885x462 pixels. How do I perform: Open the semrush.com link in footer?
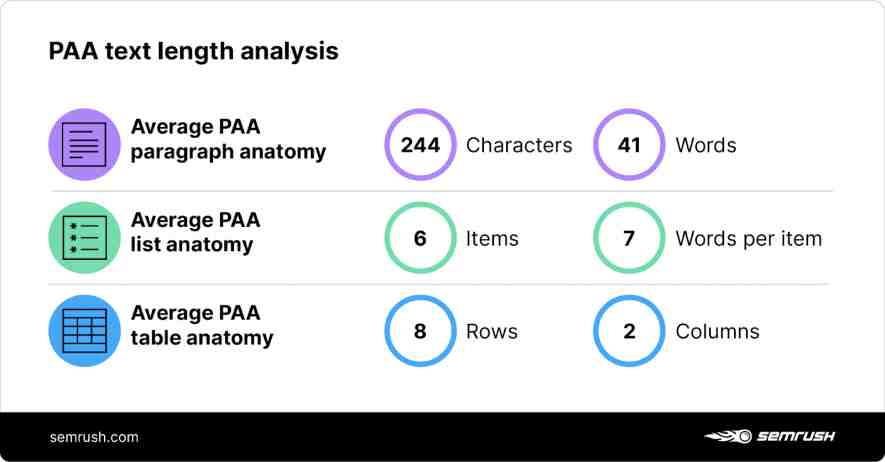(94, 437)
